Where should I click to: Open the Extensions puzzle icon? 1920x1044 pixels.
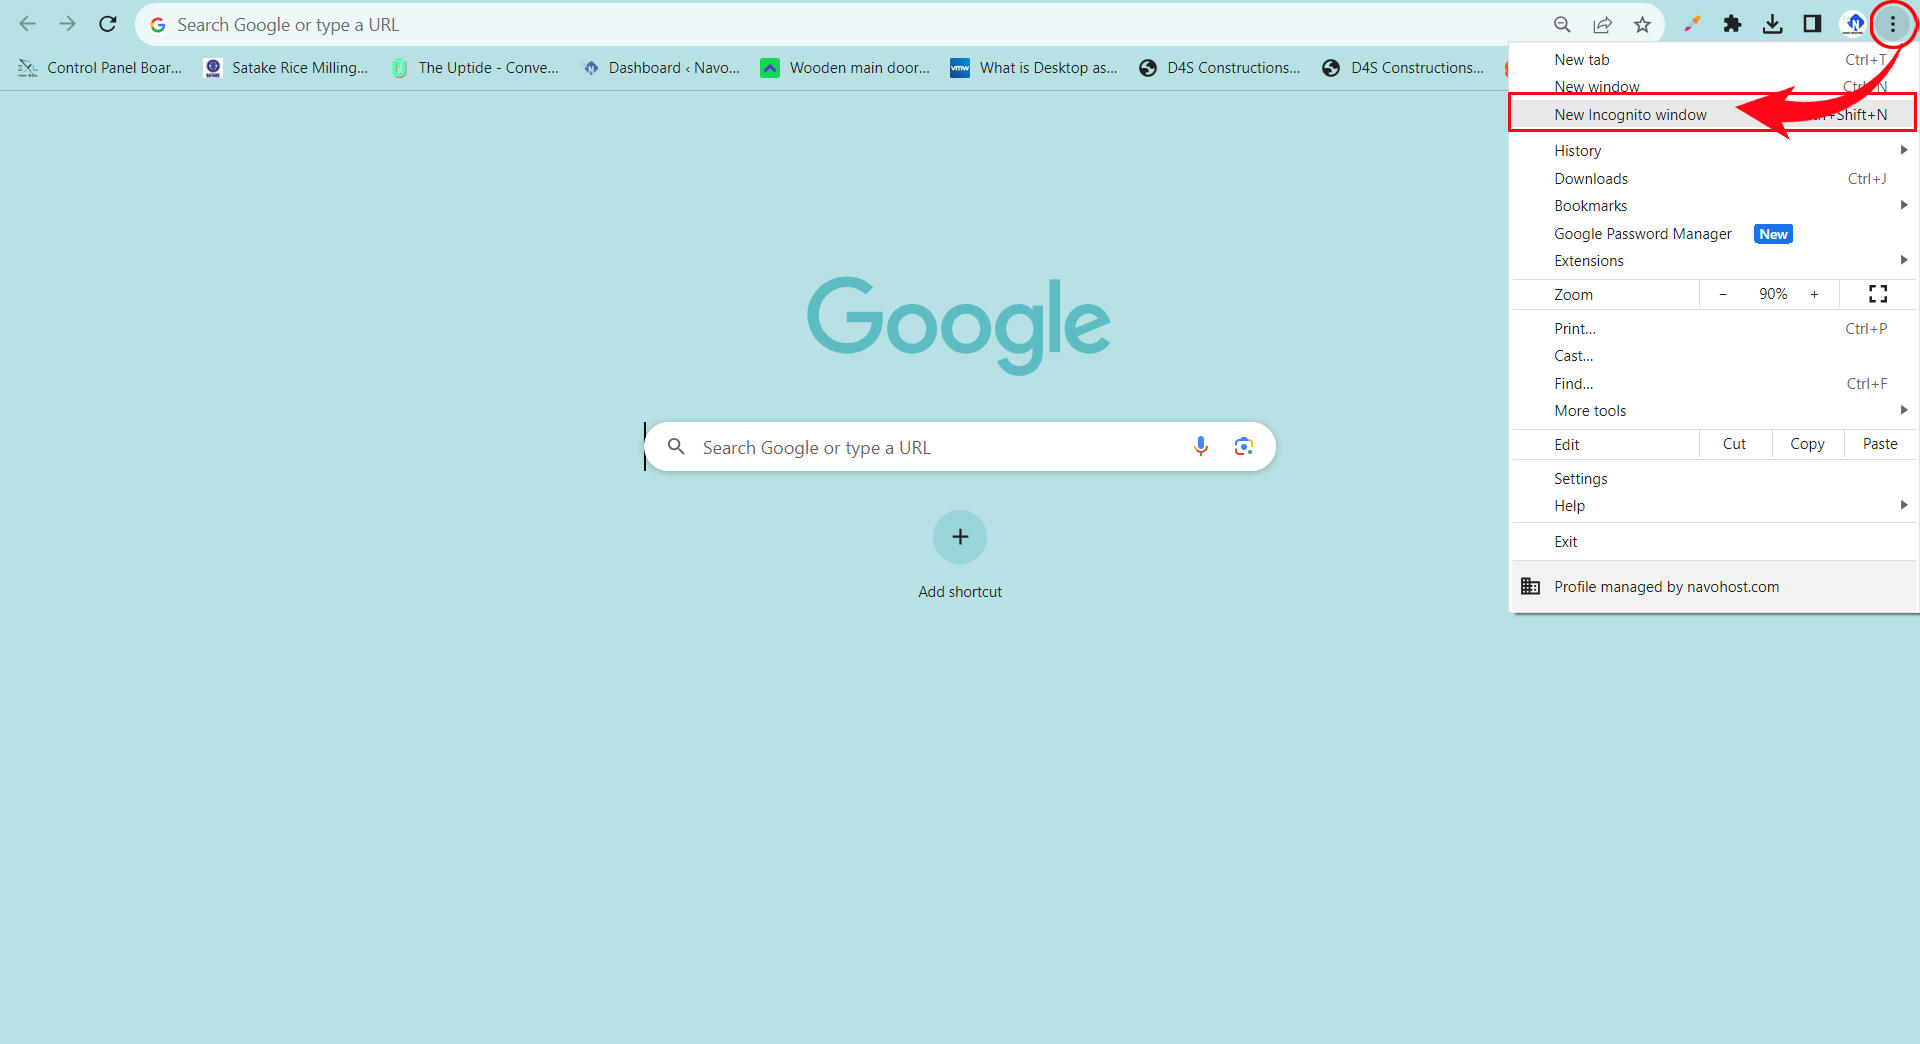pyautogui.click(x=1732, y=24)
